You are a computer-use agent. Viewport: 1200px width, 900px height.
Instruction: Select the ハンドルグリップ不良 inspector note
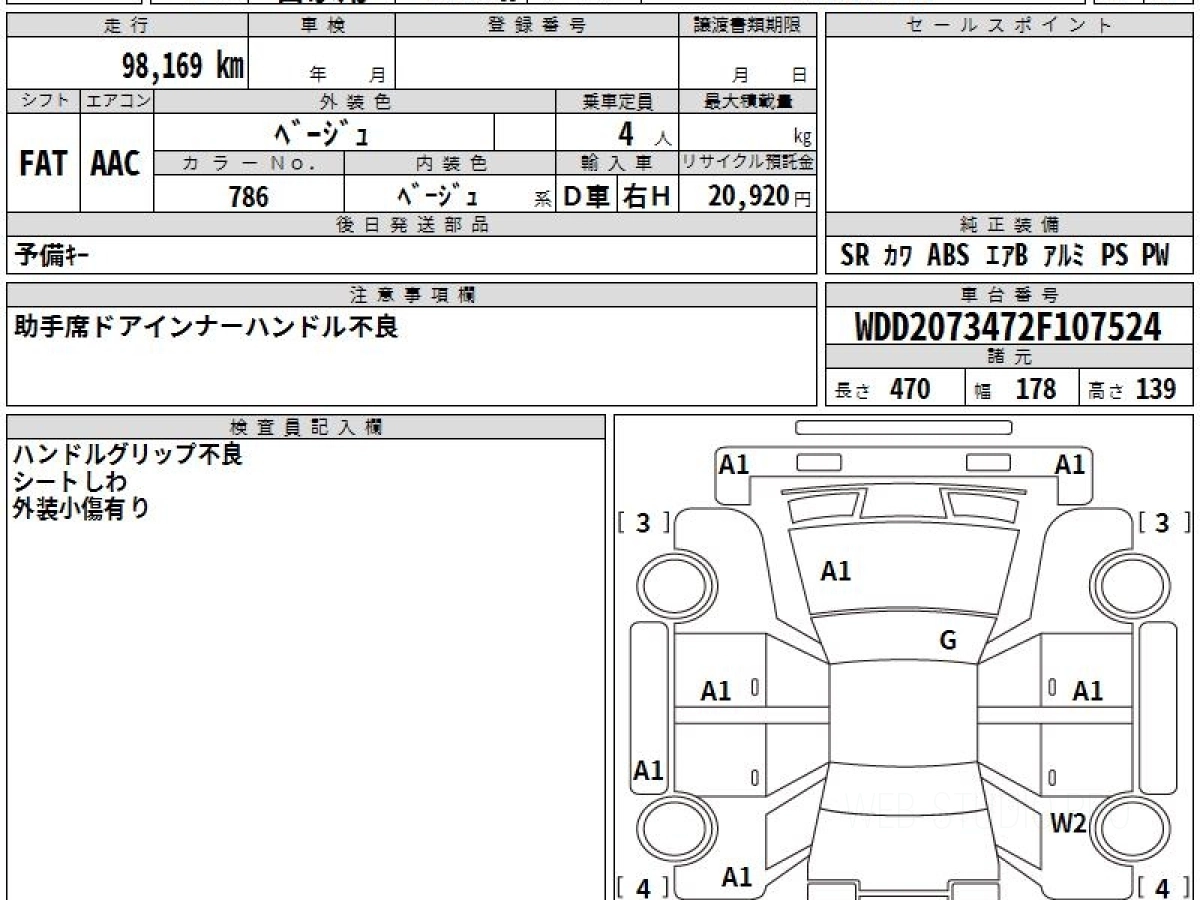(128, 455)
